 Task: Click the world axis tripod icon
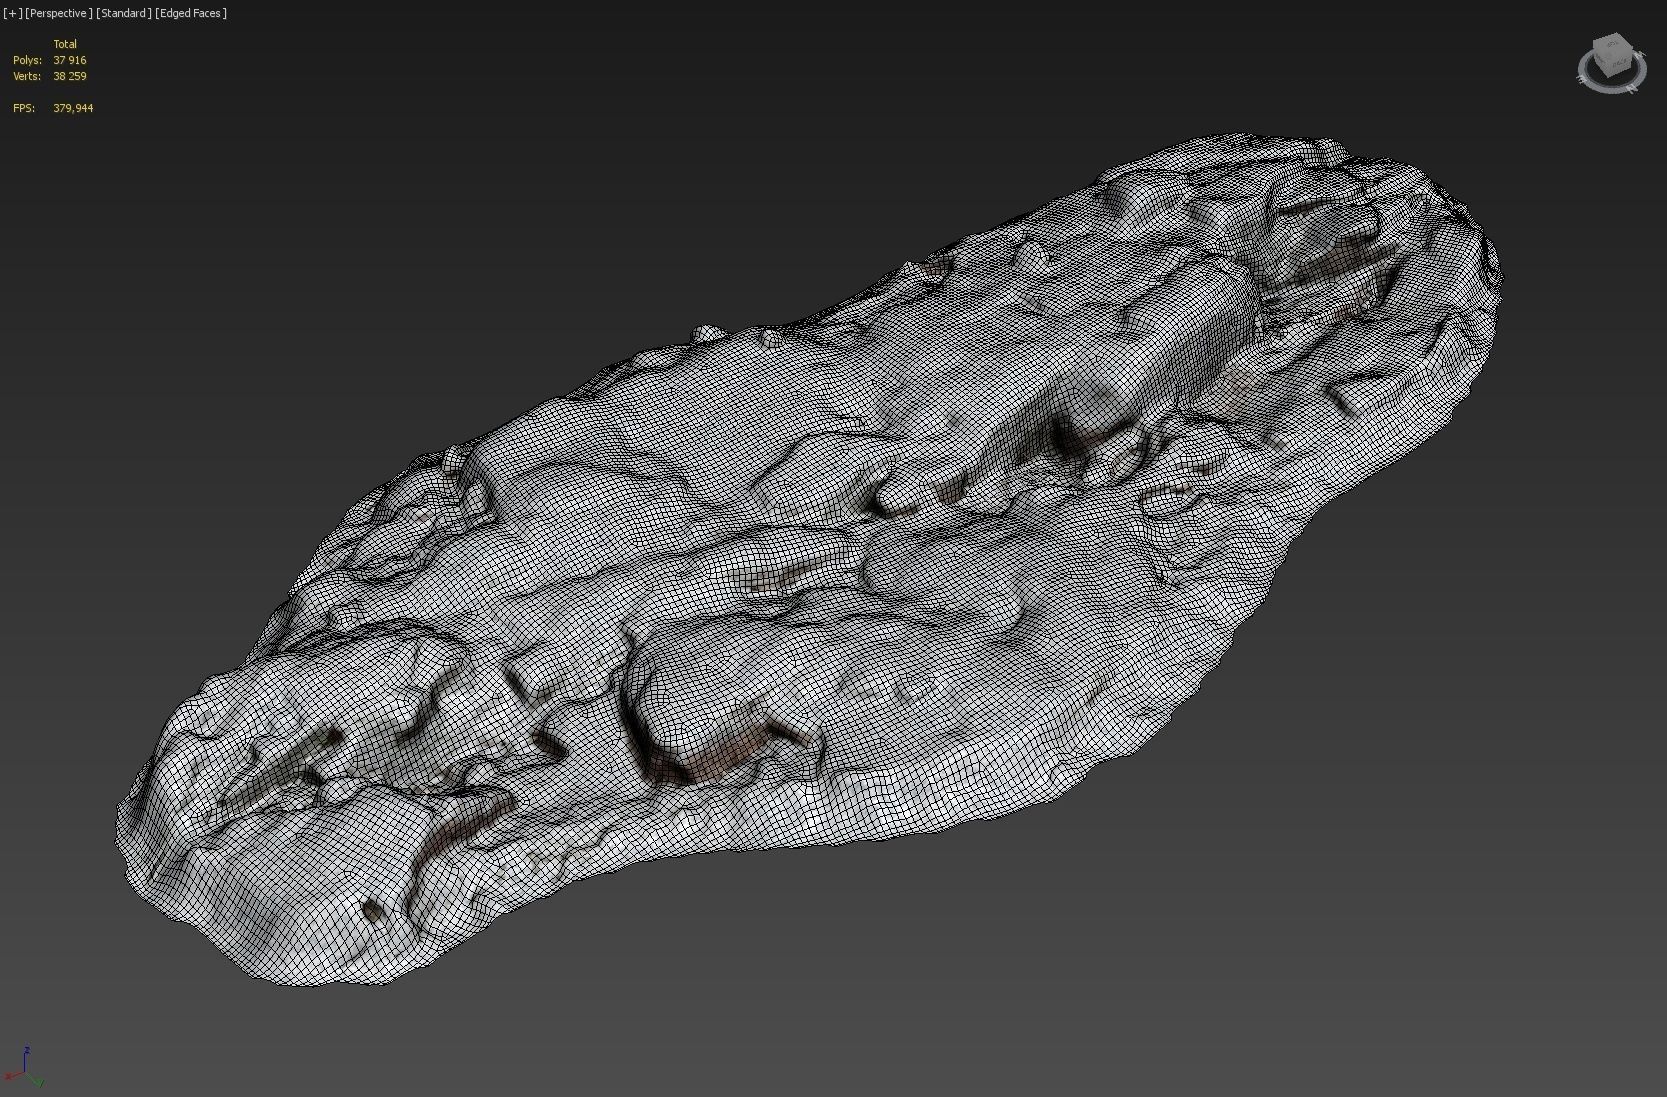[x=24, y=1068]
